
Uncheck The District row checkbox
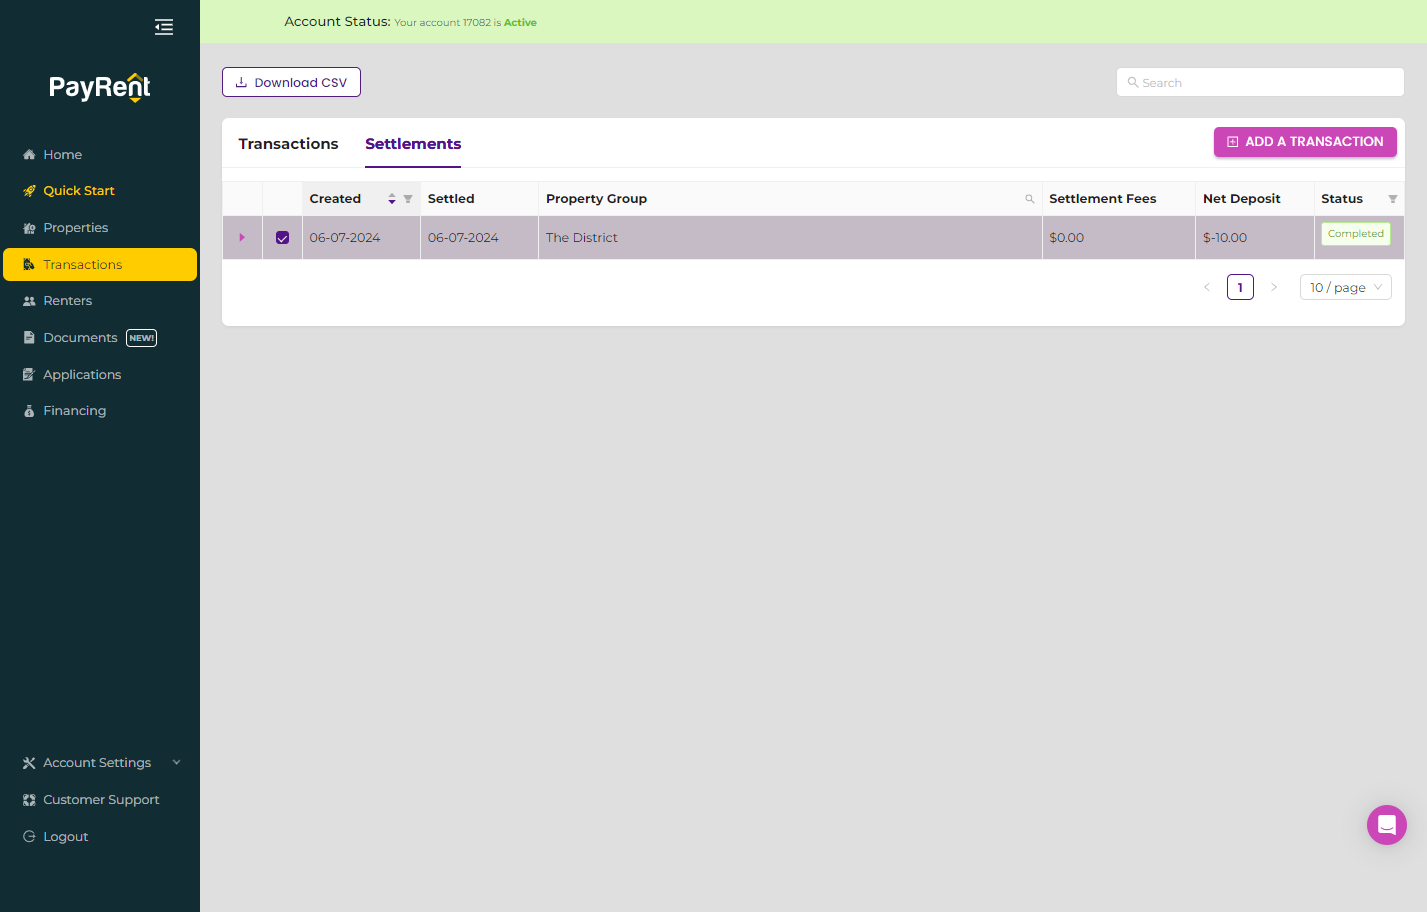(x=282, y=238)
